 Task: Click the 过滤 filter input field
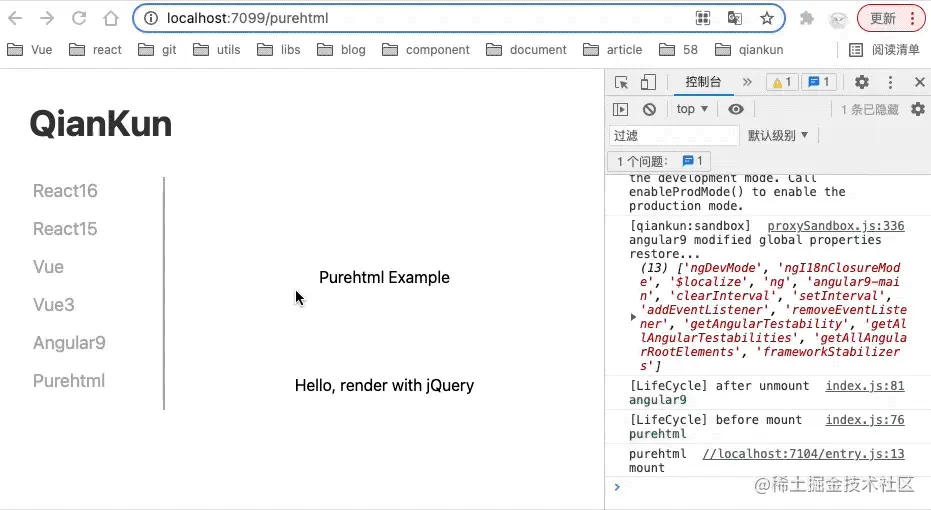(674, 136)
